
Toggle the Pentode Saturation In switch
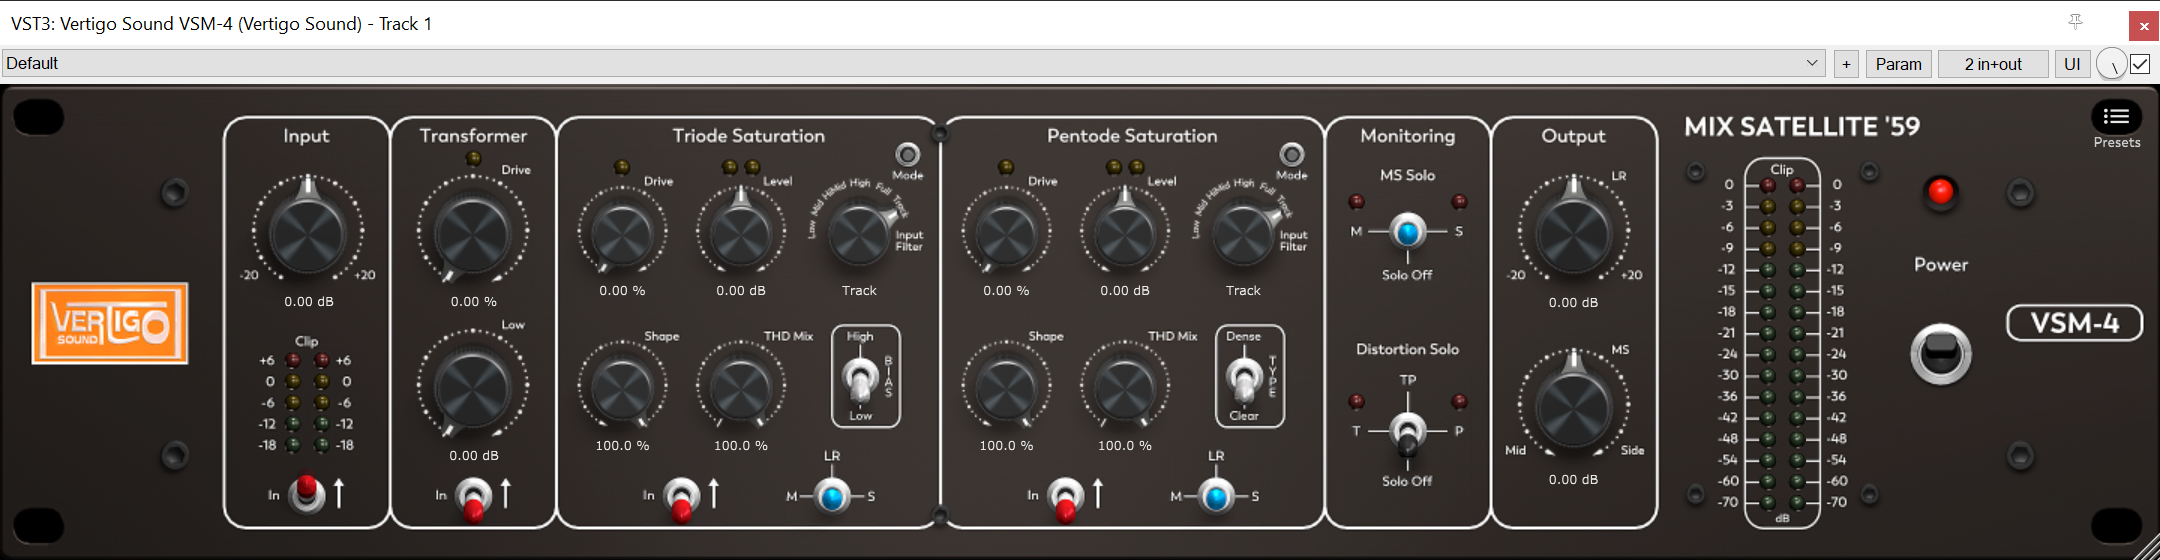pyautogui.click(x=1066, y=498)
